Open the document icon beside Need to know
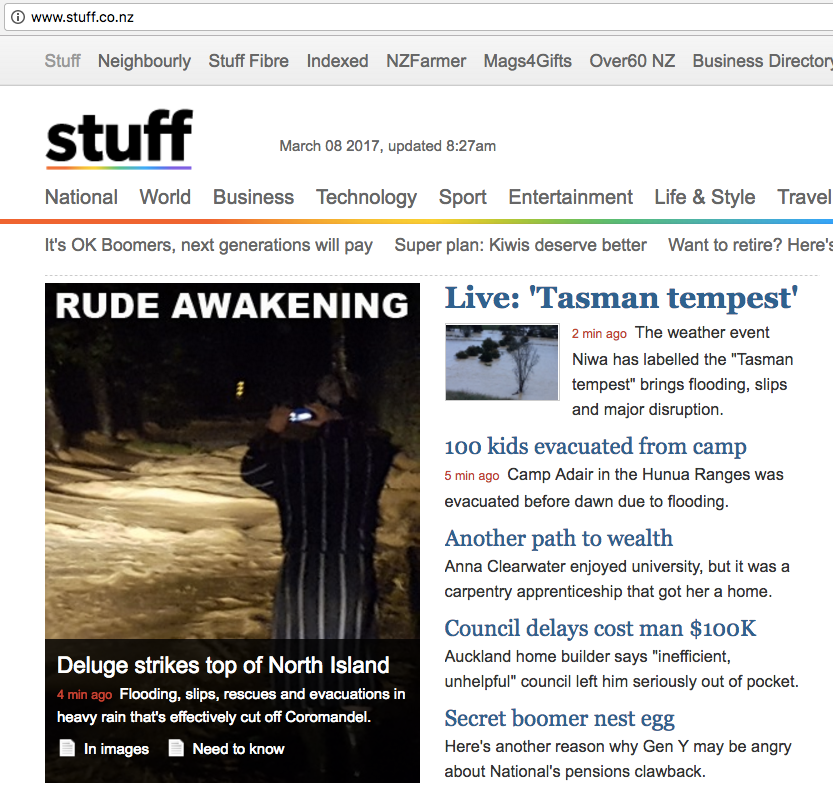833x799 pixels. point(176,748)
